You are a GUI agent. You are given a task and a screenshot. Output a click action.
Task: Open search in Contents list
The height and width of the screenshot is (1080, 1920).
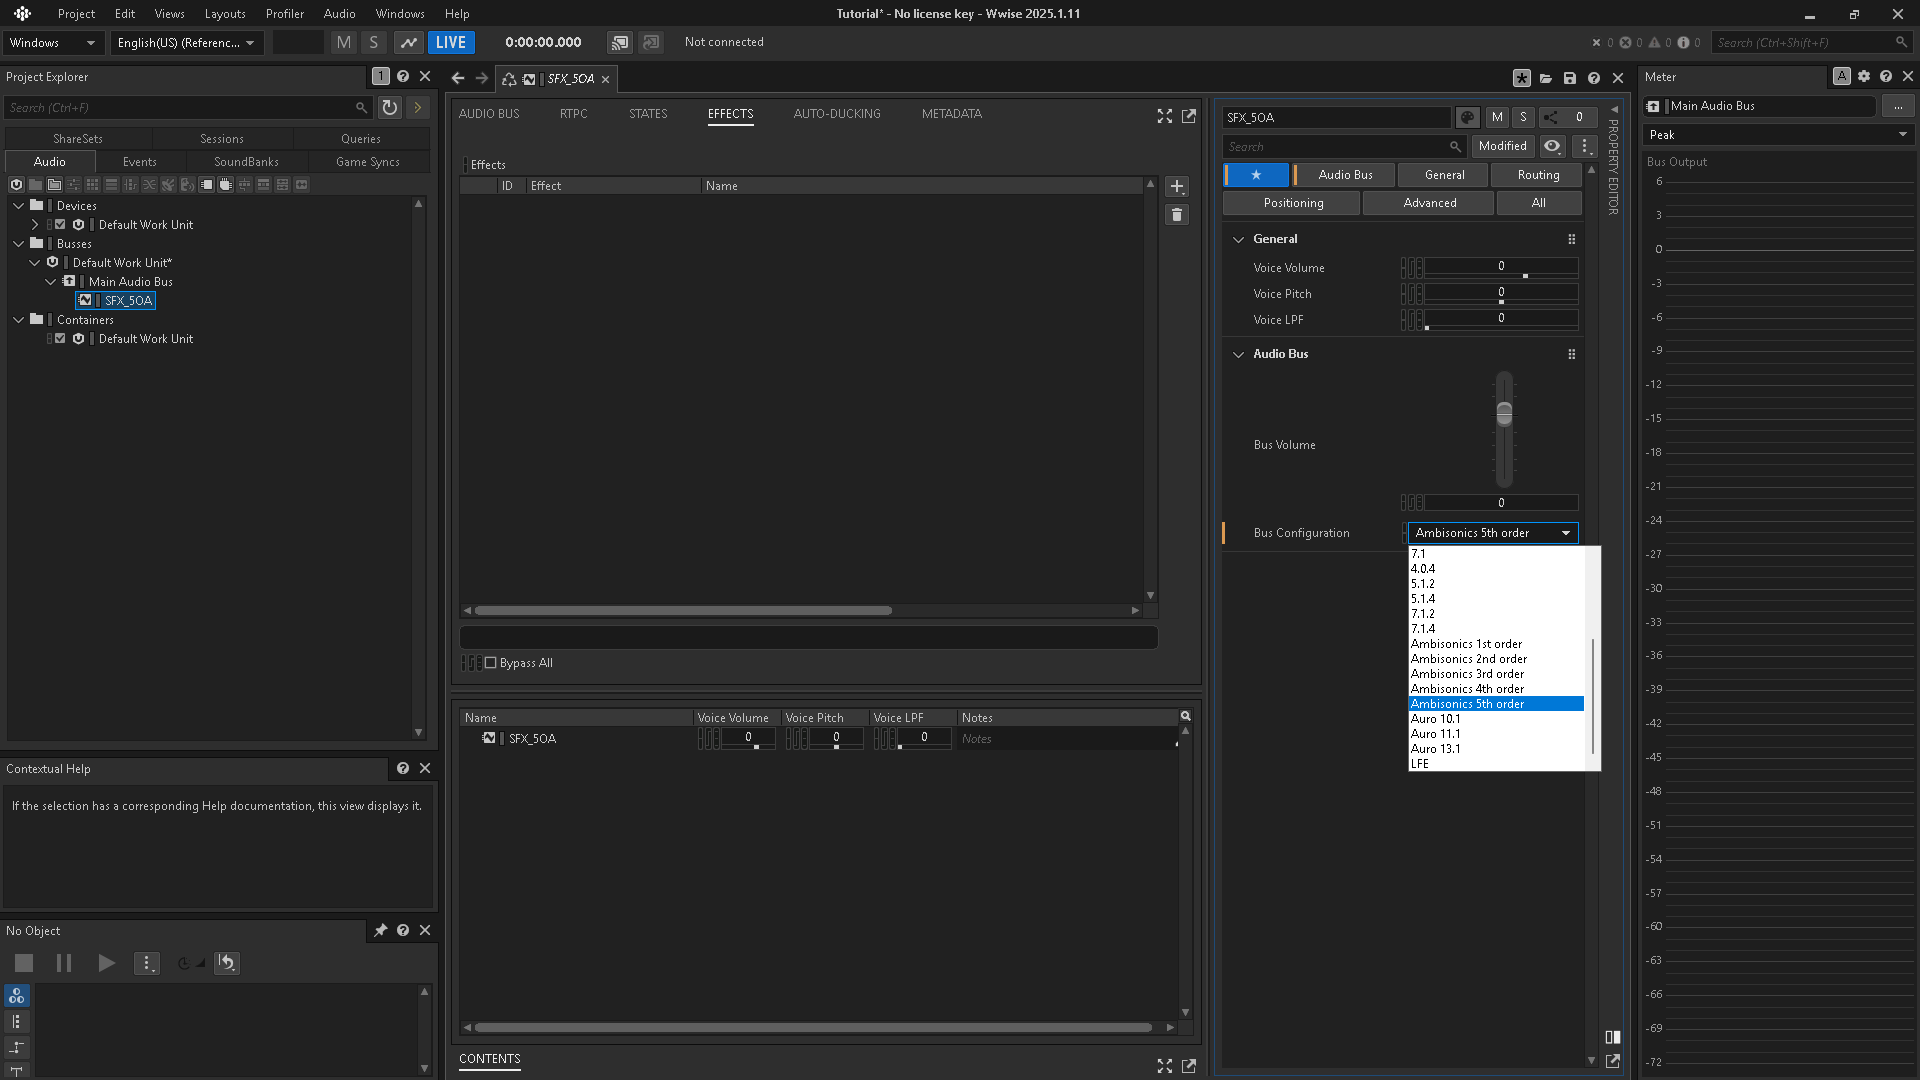(1186, 716)
